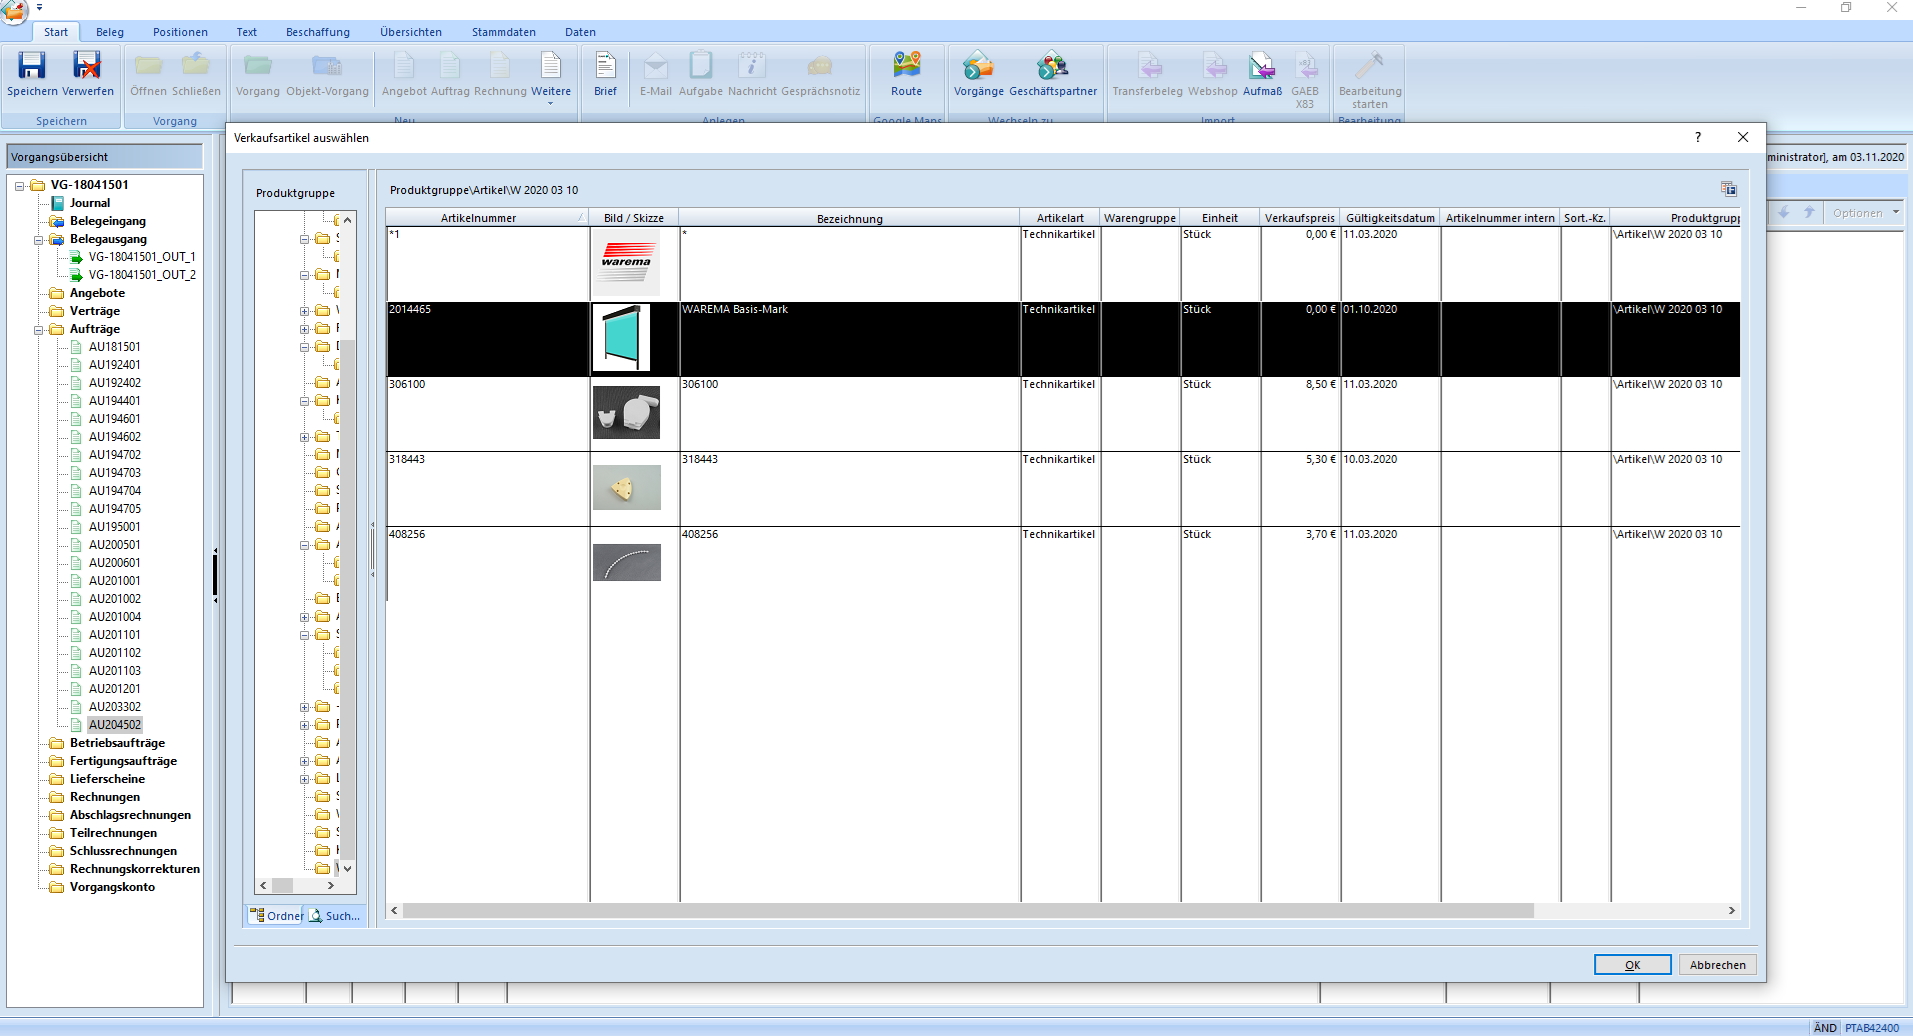Switch to Vorgänge via ribbon icon
This screenshot has width=1913, height=1036.
coord(978,66)
